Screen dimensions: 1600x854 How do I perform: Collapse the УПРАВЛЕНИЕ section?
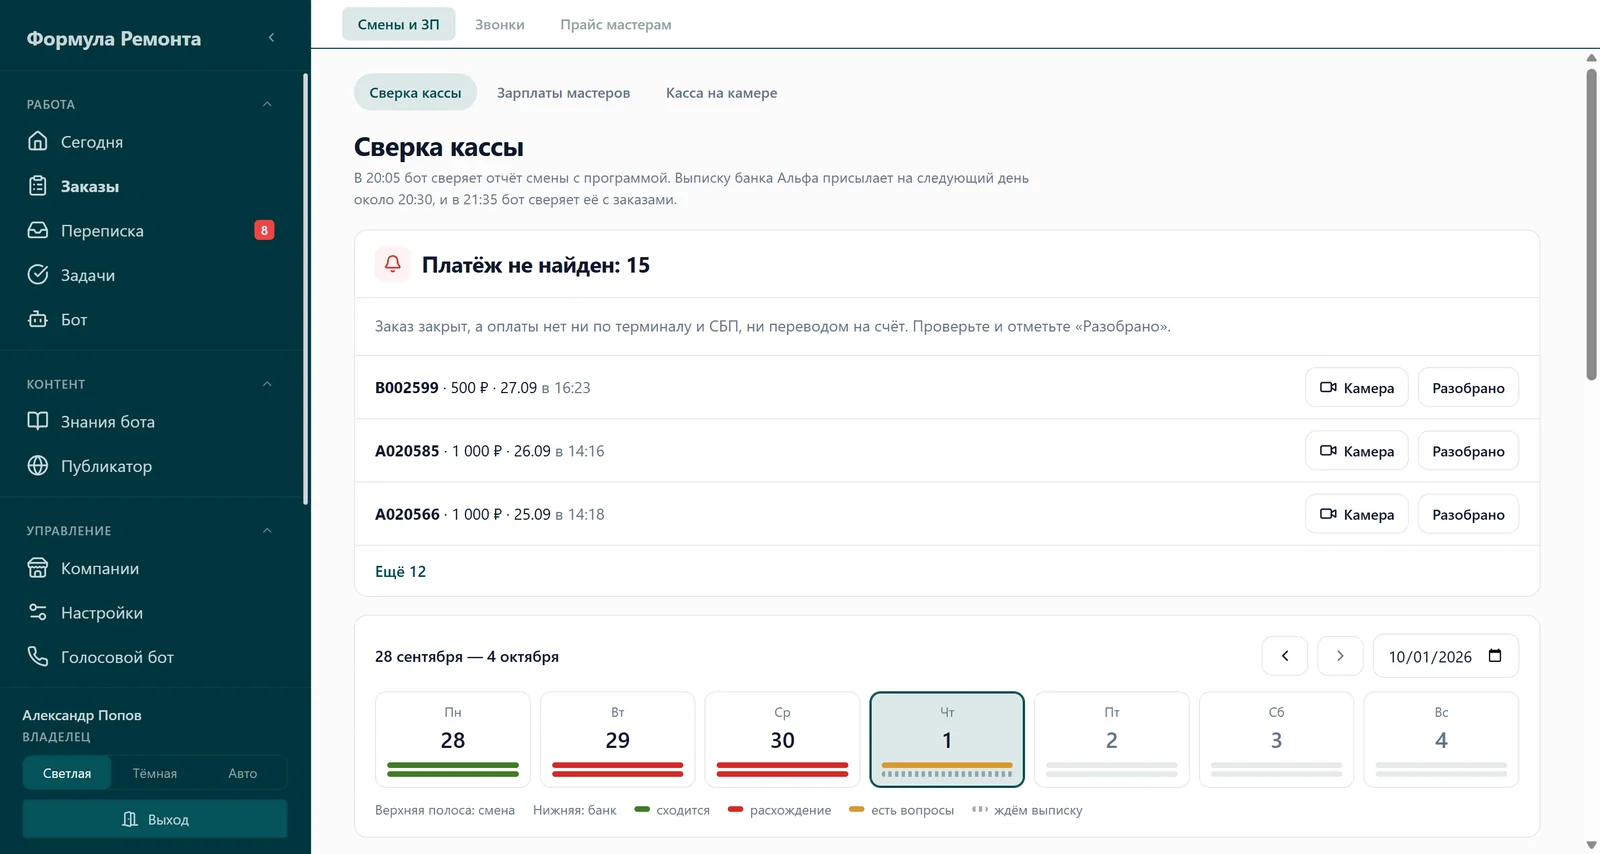pos(267,531)
